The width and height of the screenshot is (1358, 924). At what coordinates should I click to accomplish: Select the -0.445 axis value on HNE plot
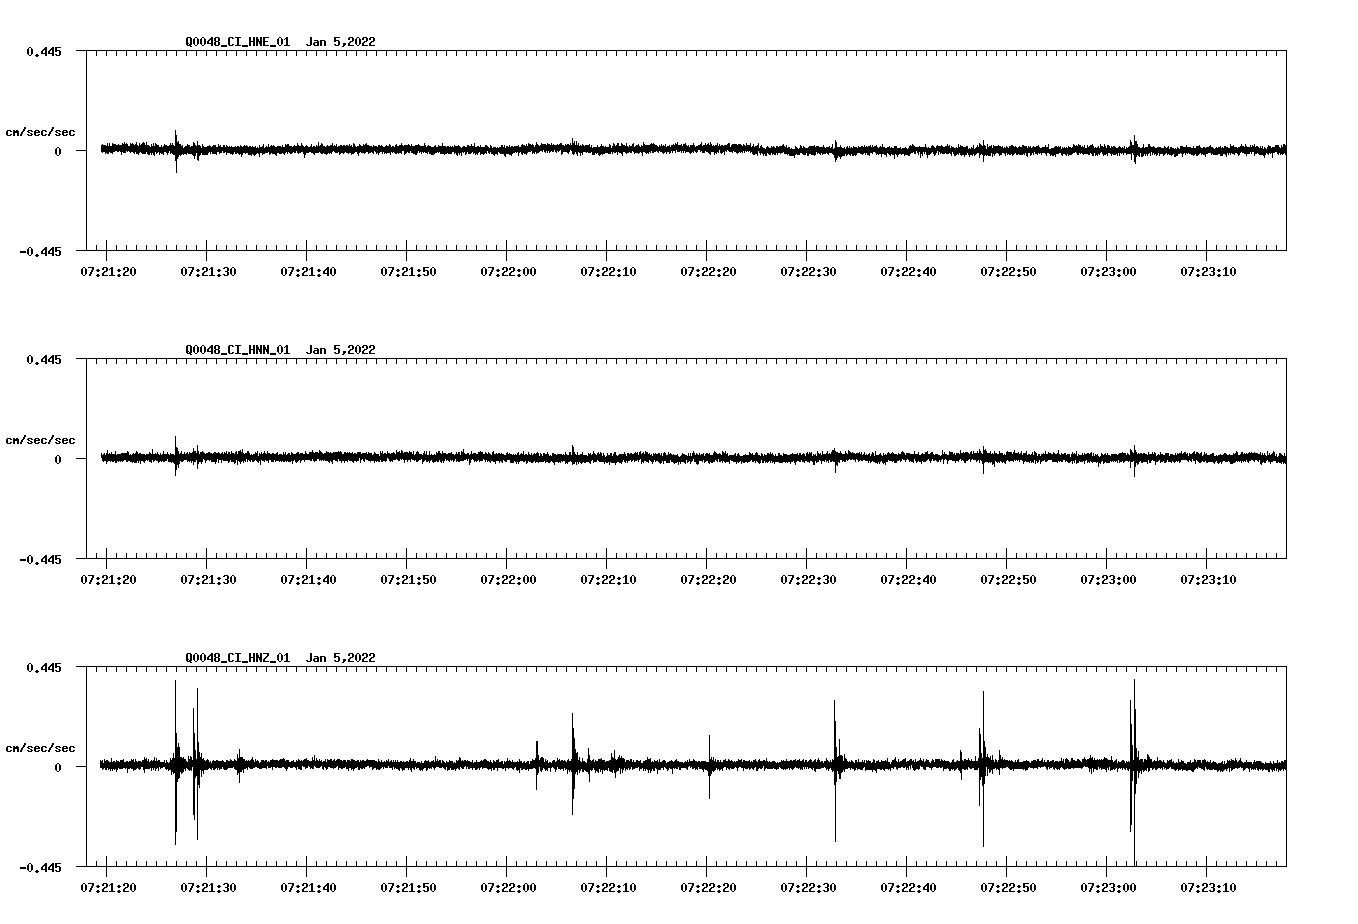point(41,251)
